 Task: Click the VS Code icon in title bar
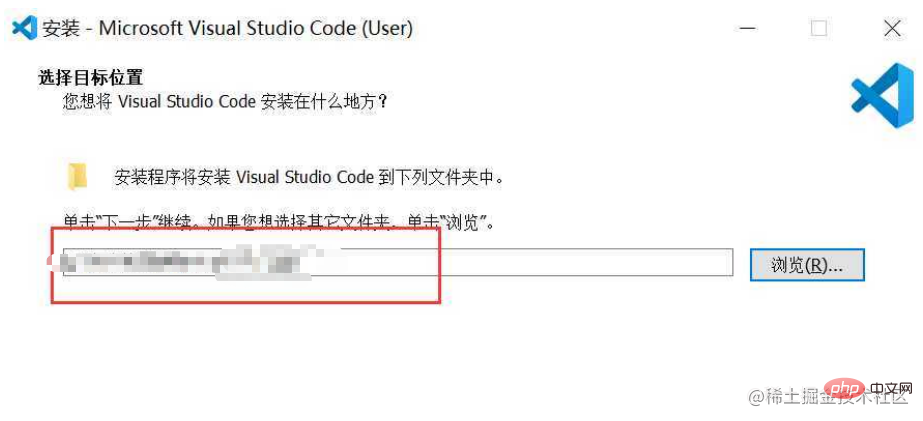(x=25, y=28)
